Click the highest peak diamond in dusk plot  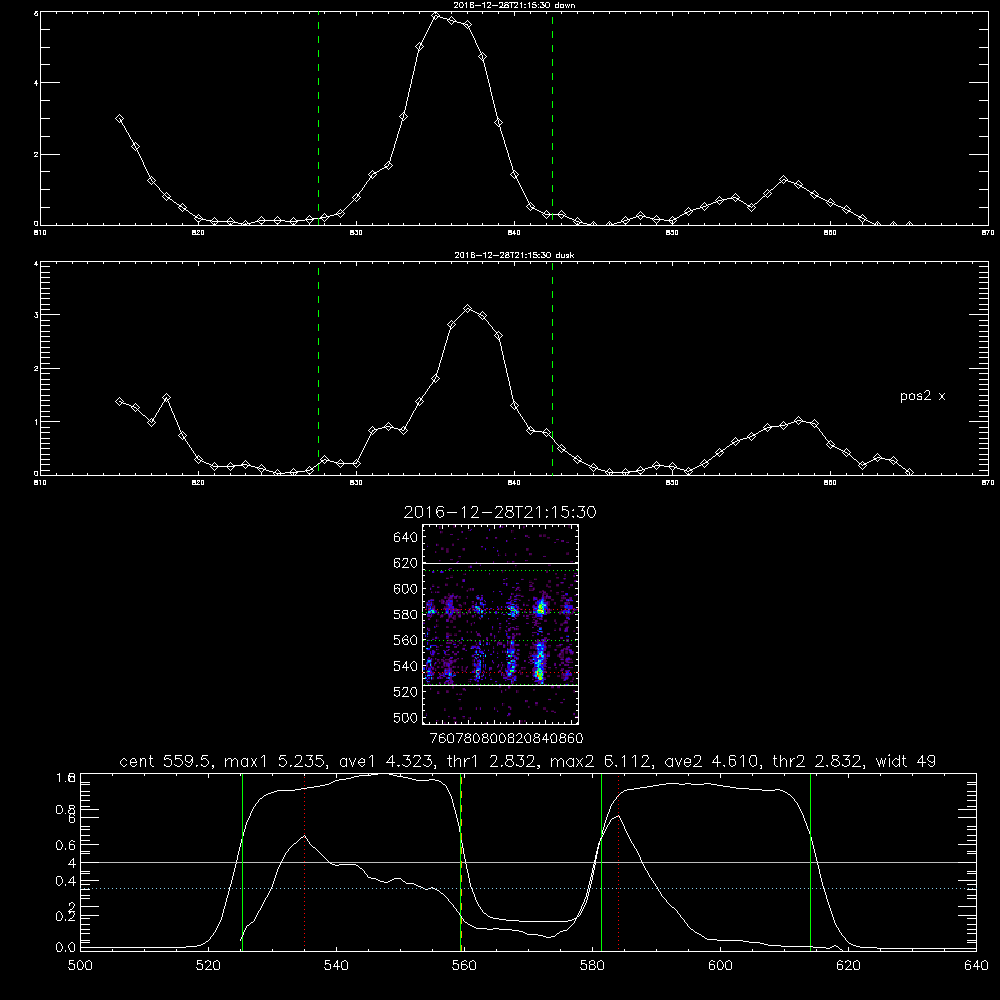pos(467,309)
